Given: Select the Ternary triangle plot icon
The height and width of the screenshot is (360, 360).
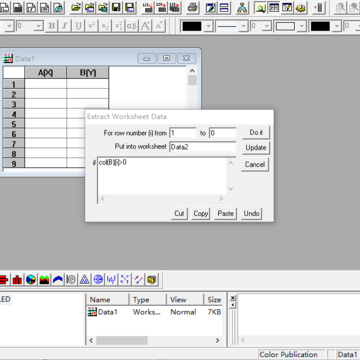Looking at the screenshot, I should (84, 279).
